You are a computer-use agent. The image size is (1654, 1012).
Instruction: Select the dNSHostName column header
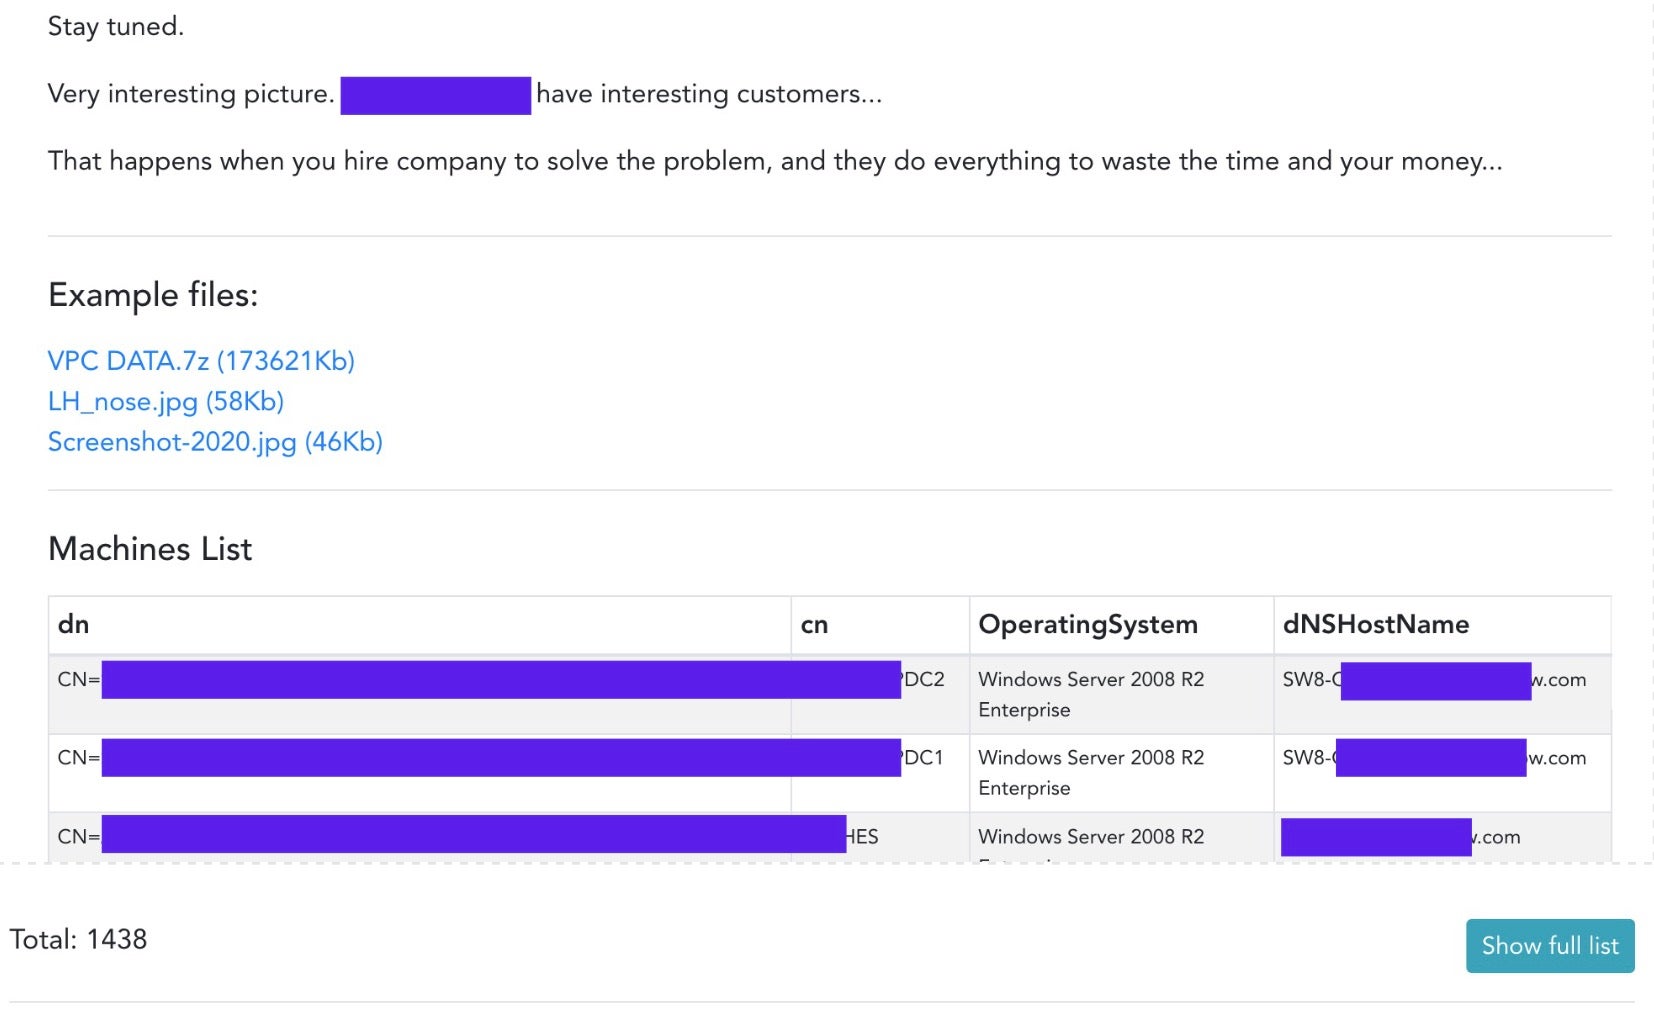point(1375,625)
